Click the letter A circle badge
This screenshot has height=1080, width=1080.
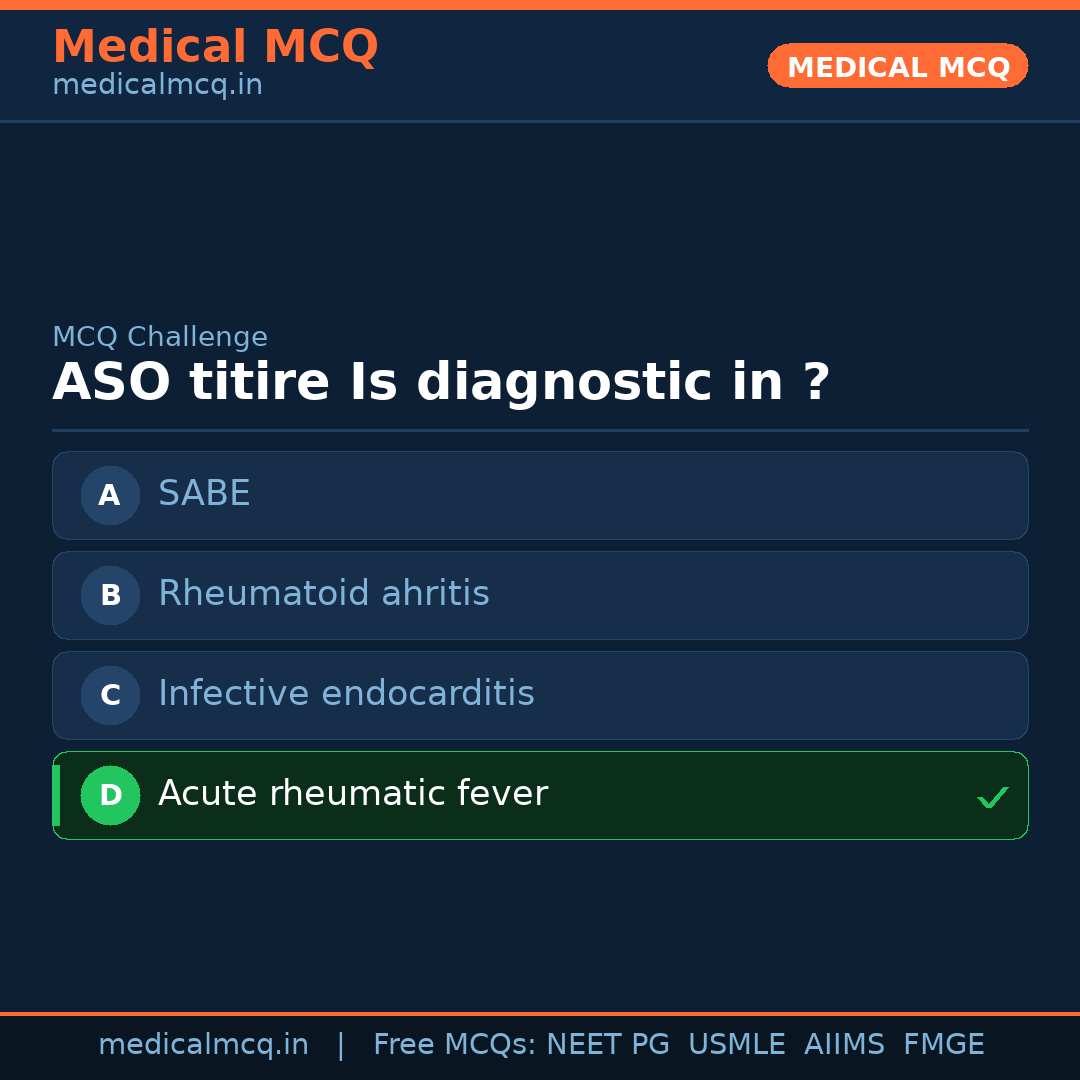110,495
